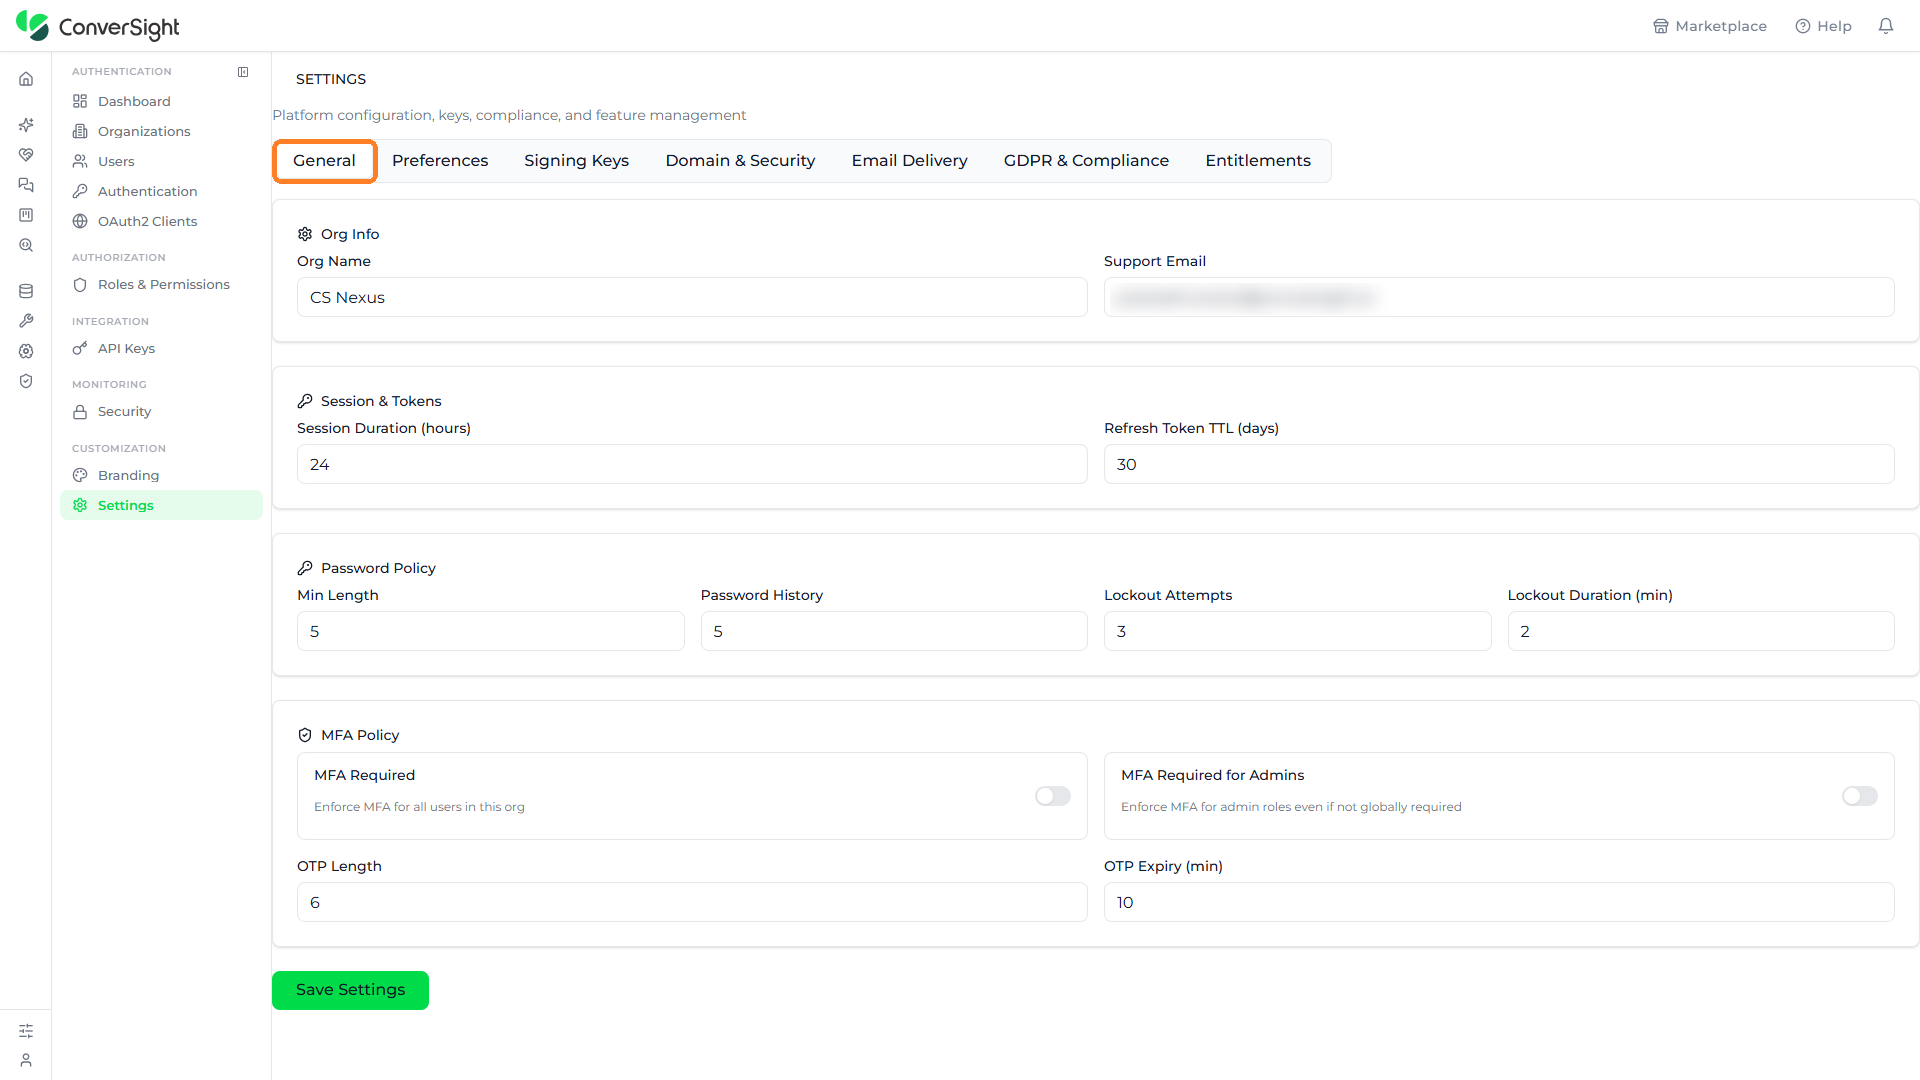
Task: Click the Refresh Token TTL field
Action: pyautogui.click(x=1499, y=464)
